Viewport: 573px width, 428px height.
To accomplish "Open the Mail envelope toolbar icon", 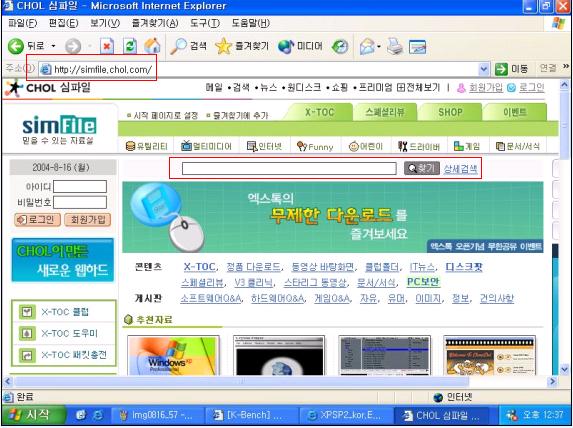I will click(x=368, y=47).
